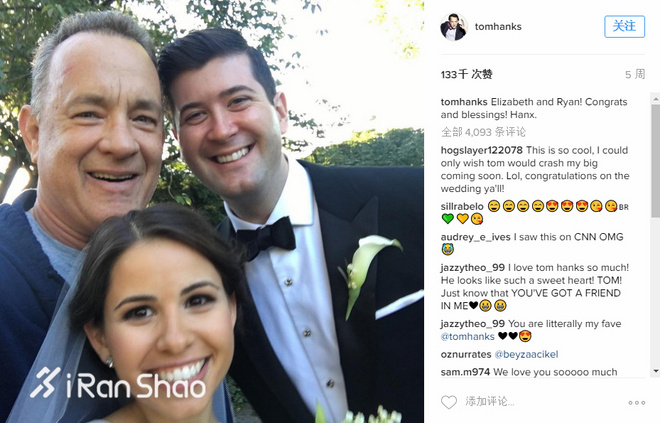Open the three-dot more options menu
The height and width of the screenshot is (423, 660).
(636, 403)
